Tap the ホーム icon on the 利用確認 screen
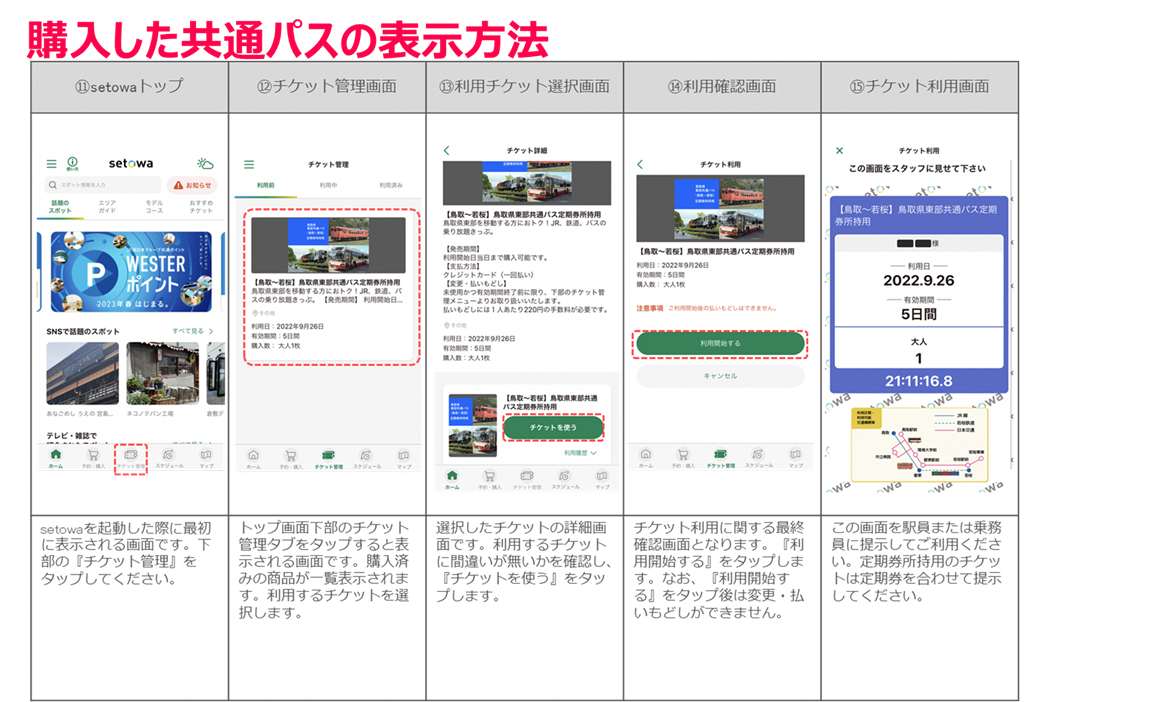Screen dimensions: 1152x702 tap(646, 459)
